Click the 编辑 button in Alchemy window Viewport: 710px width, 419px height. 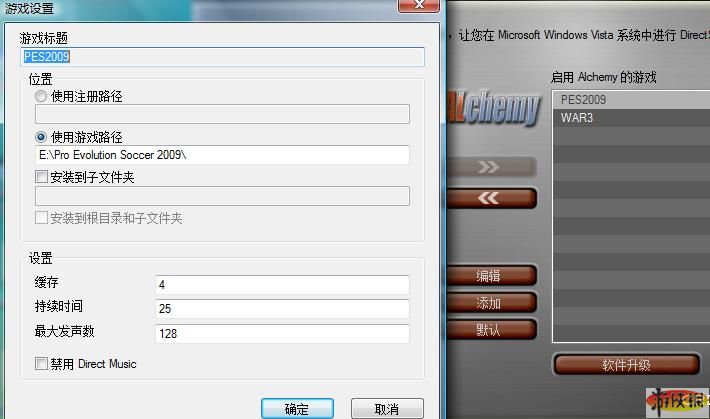click(491, 275)
